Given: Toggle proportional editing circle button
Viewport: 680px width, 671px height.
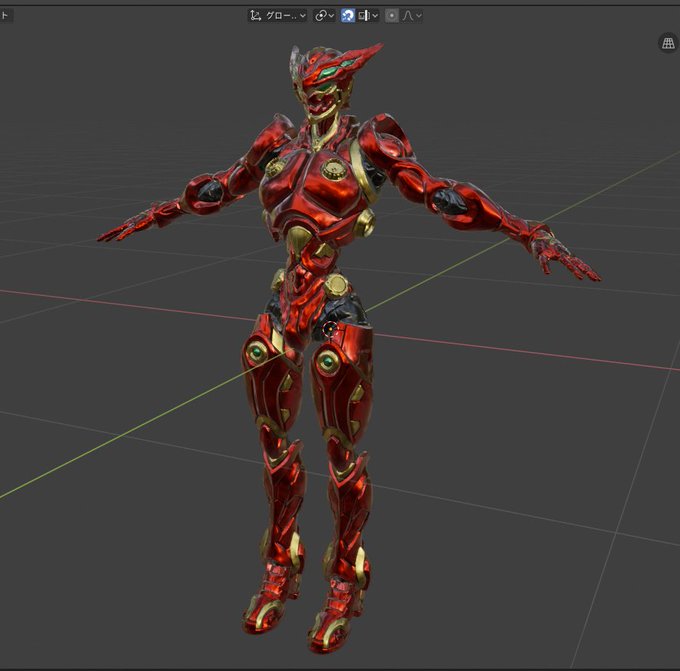Looking at the screenshot, I should 392,16.
